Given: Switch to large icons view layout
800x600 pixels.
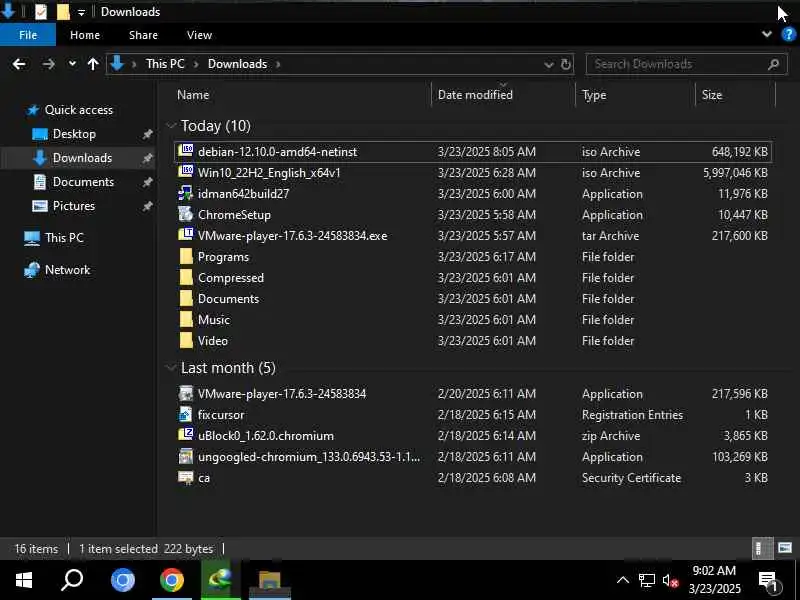Looking at the screenshot, I should [x=785, y=548].
